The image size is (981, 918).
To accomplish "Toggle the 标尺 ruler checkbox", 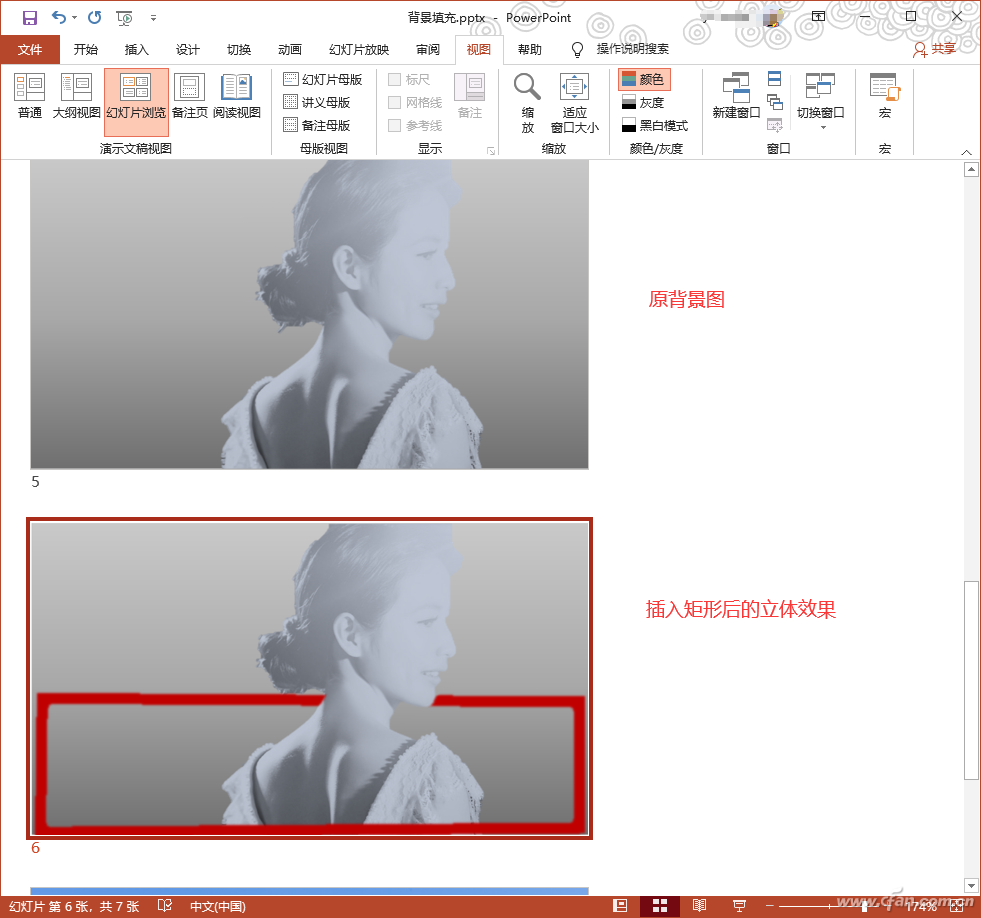I will tap(394, 79).
